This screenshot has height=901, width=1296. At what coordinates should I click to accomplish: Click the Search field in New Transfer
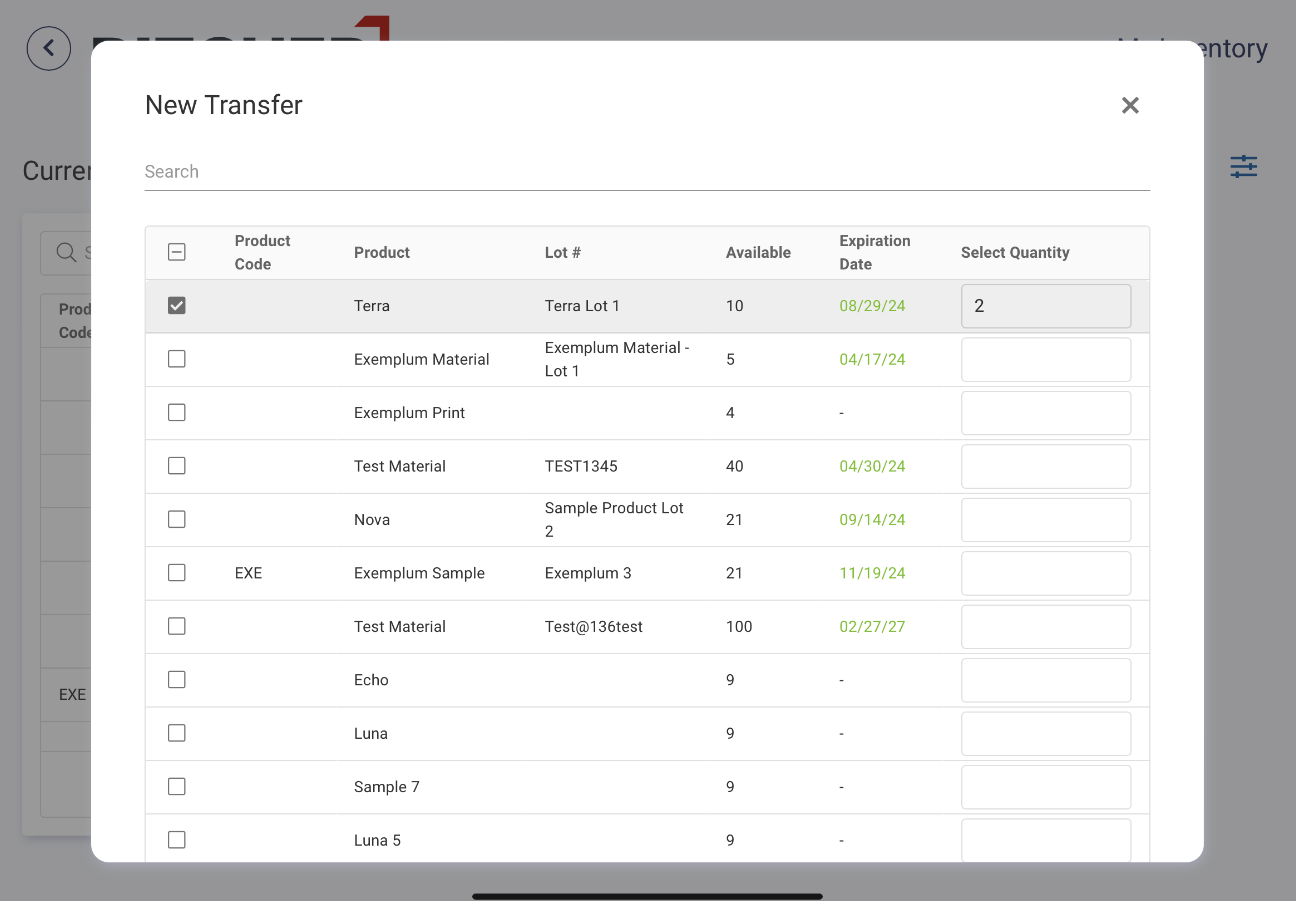tap(646, 172)
